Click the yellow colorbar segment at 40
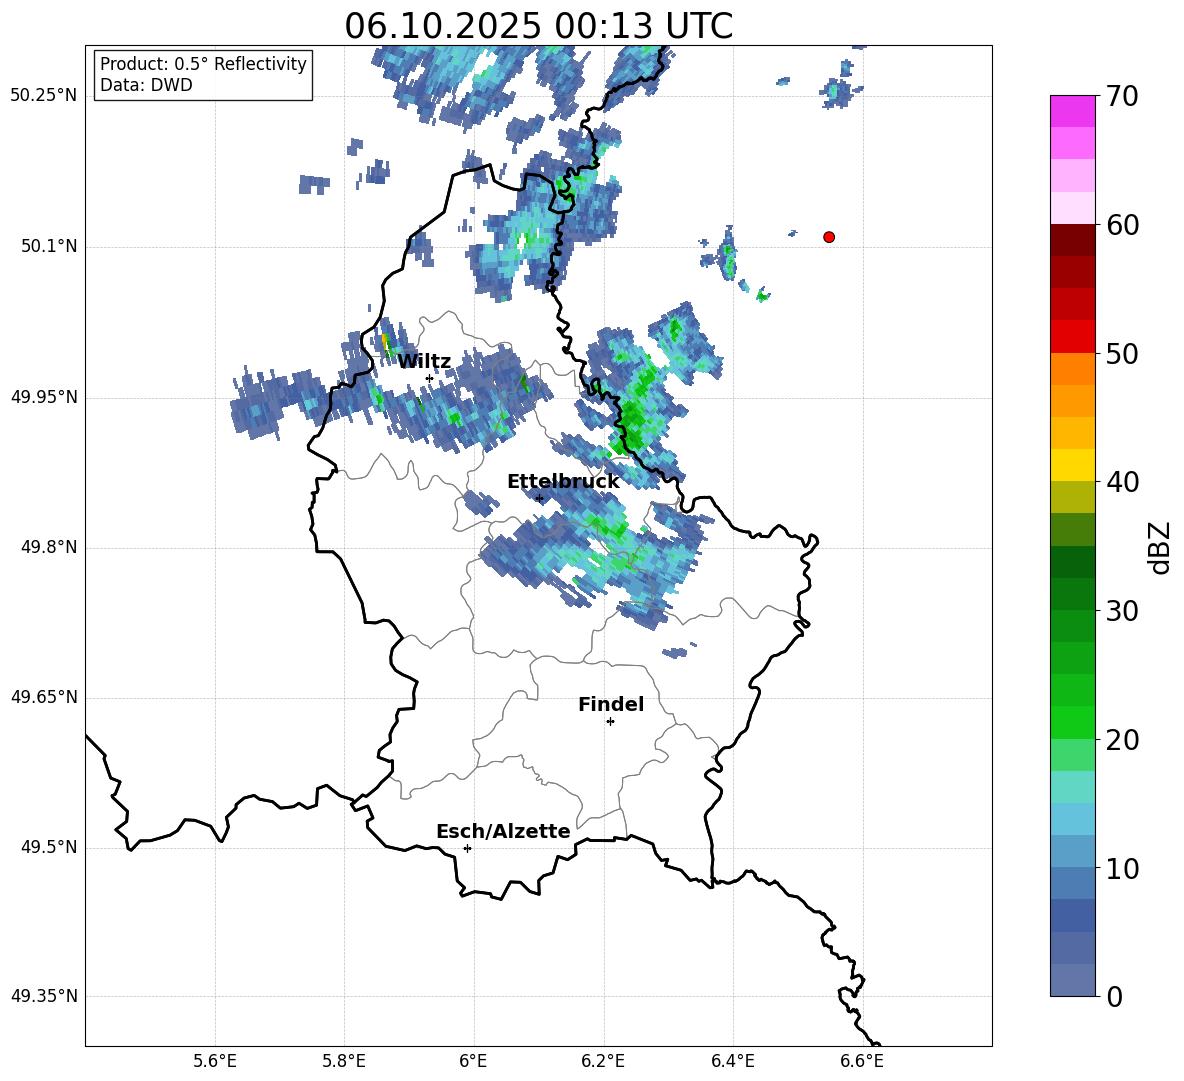Screen dimensions: 1184x1081 (x=1073, y=466)
